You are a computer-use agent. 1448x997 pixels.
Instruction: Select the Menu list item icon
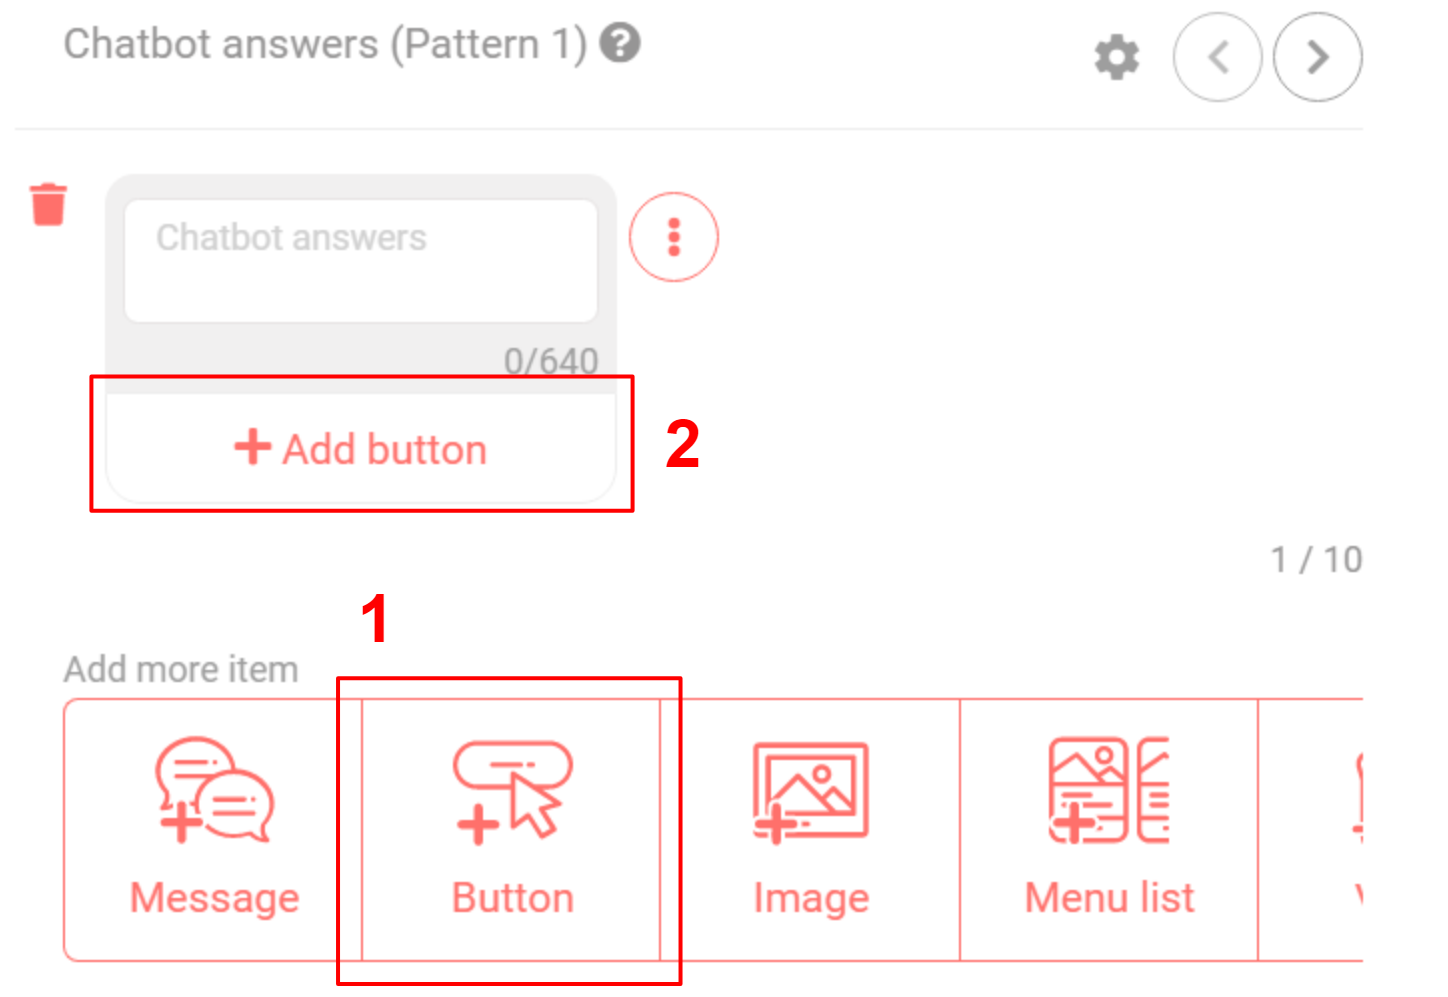1108,790
